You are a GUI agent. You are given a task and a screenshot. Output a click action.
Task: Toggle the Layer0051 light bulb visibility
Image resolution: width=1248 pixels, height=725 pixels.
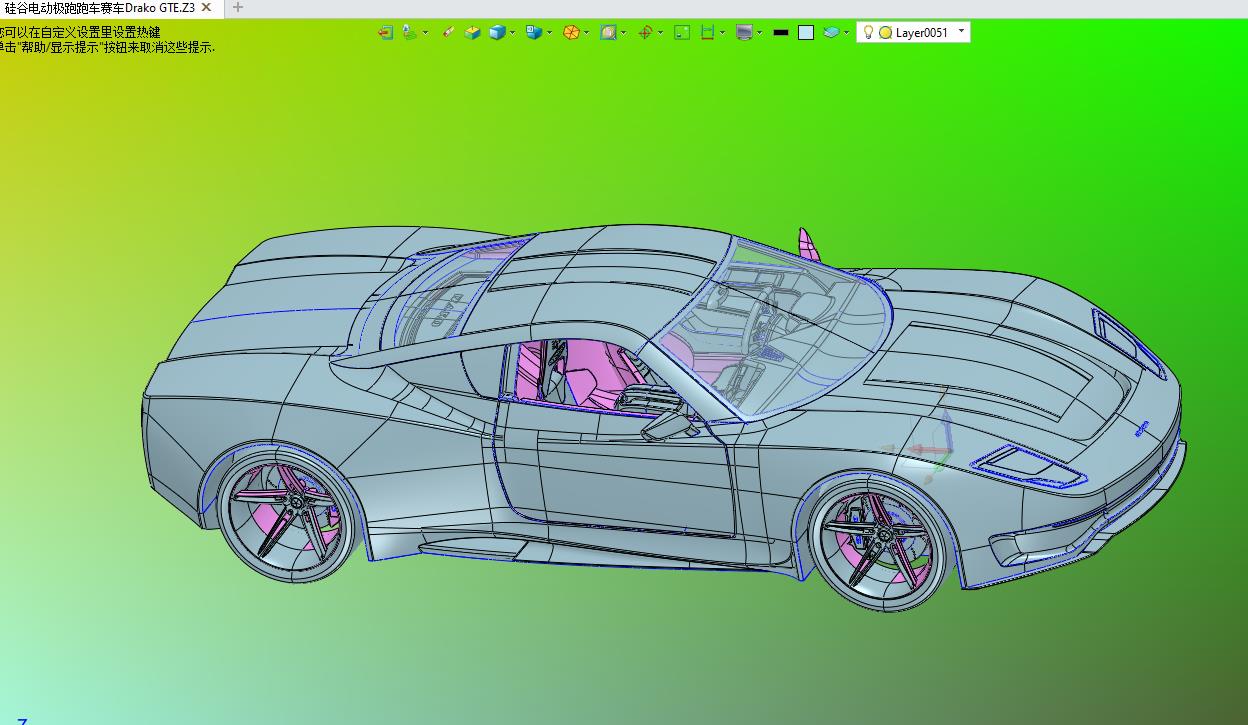click(868, 32)
